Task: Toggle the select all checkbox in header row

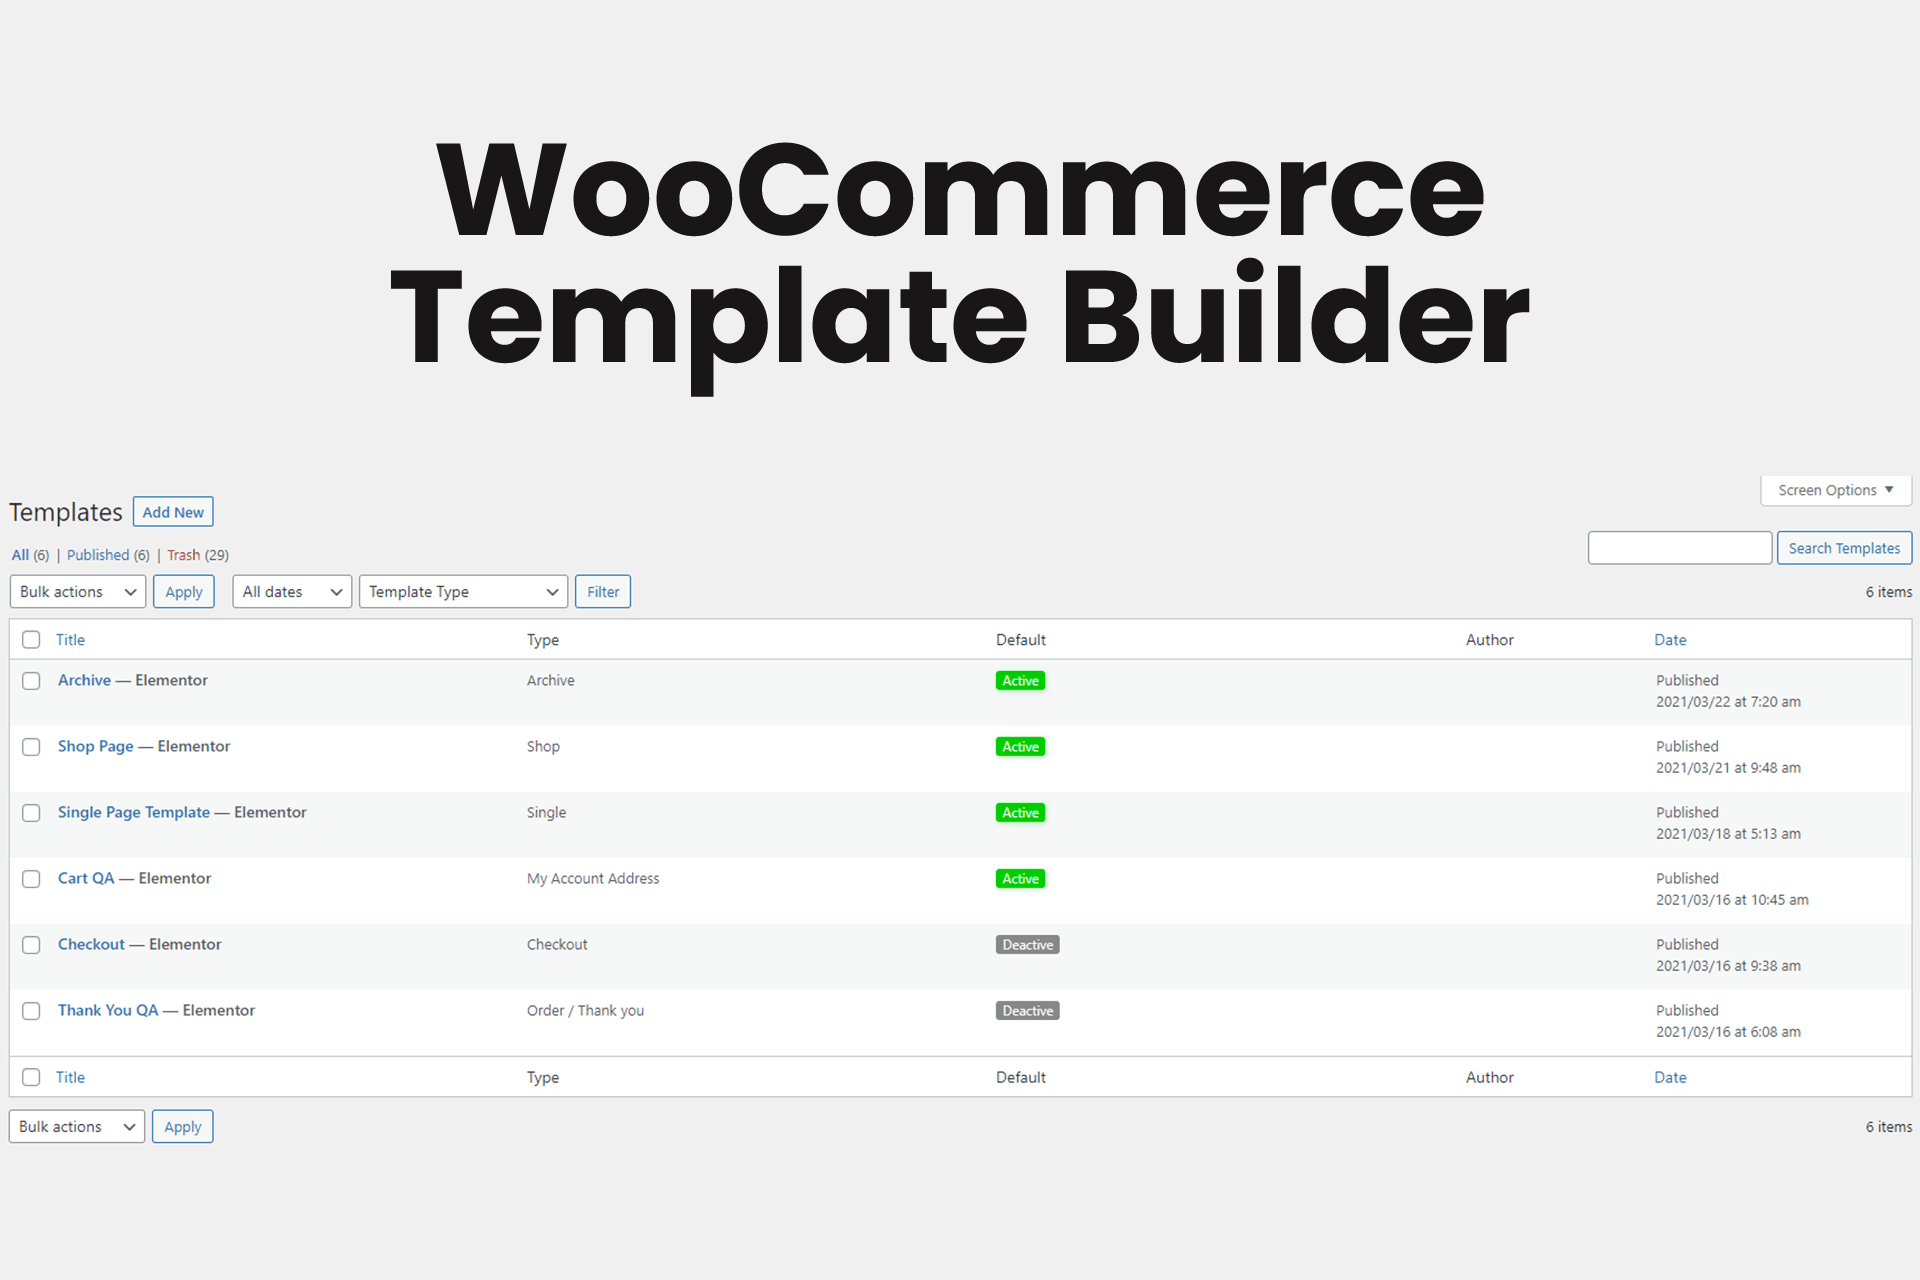Action: click(31, 640)
